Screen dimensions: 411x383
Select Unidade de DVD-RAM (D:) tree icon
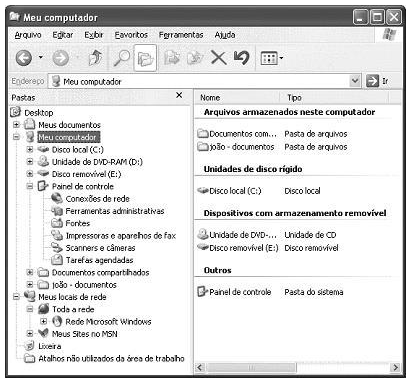pos(43,161)
